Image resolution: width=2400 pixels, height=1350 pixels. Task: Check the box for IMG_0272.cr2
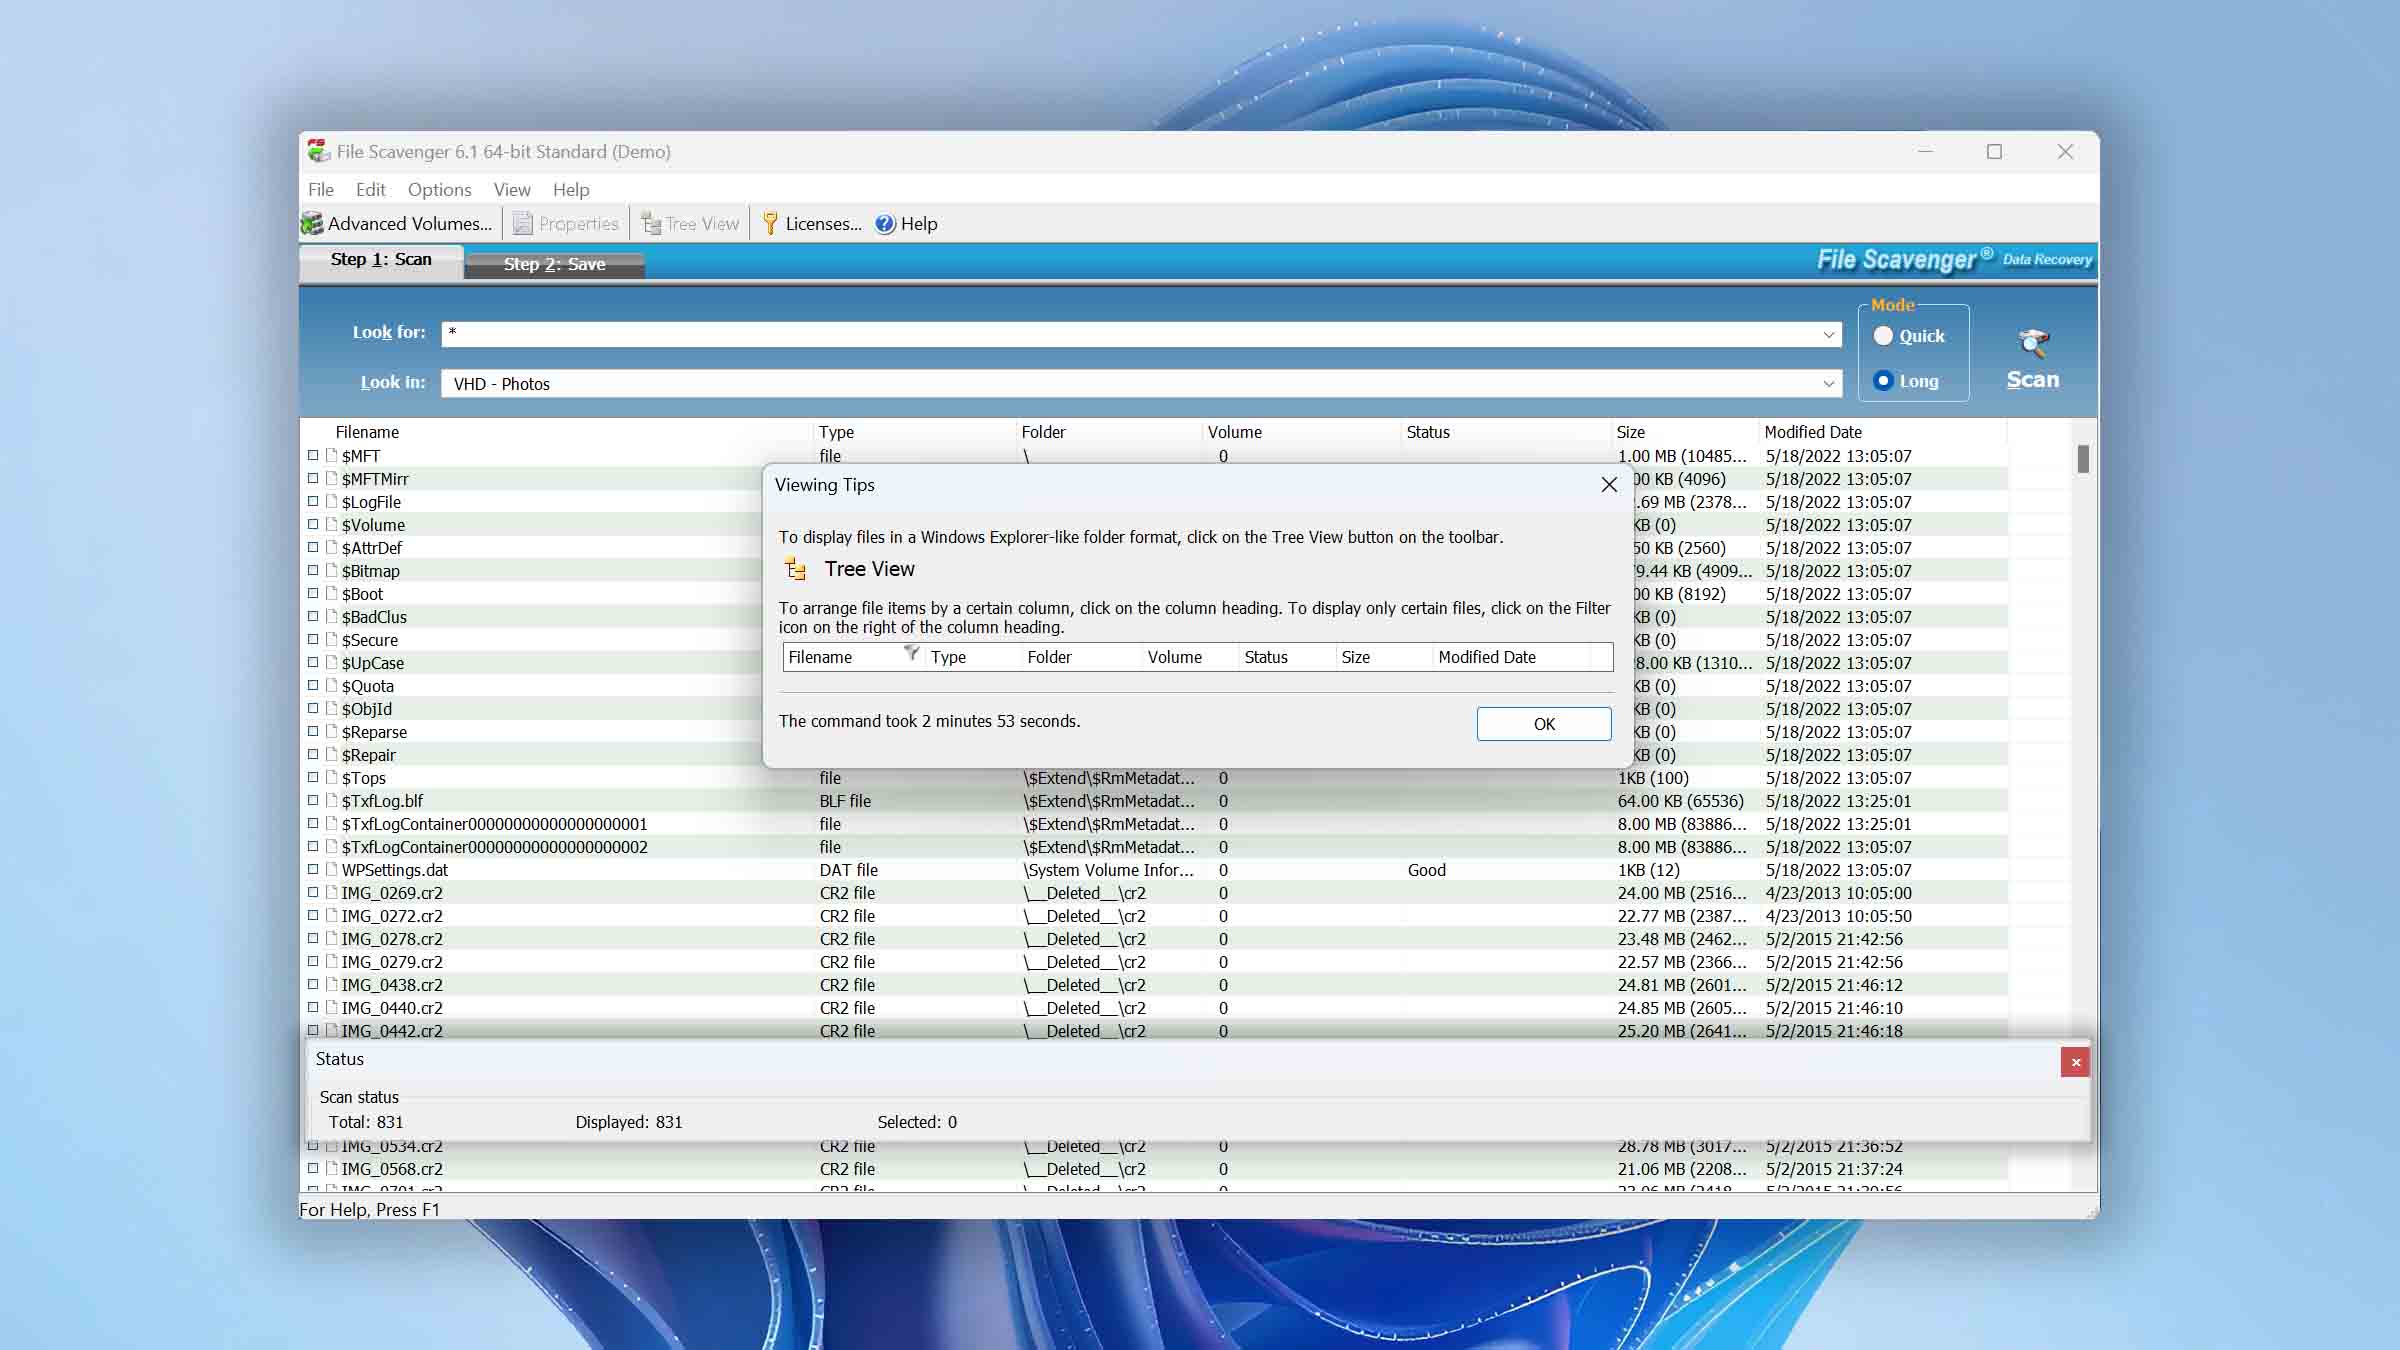[313, 916]
